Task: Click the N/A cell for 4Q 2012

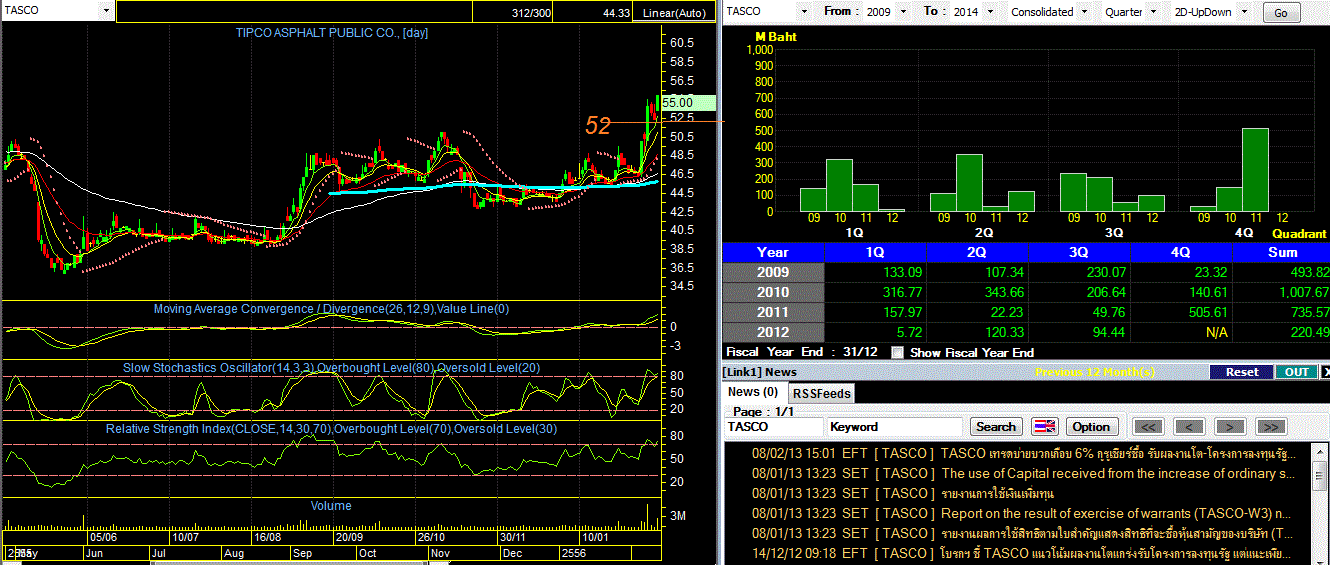Action: click(x=1182, y=332)
